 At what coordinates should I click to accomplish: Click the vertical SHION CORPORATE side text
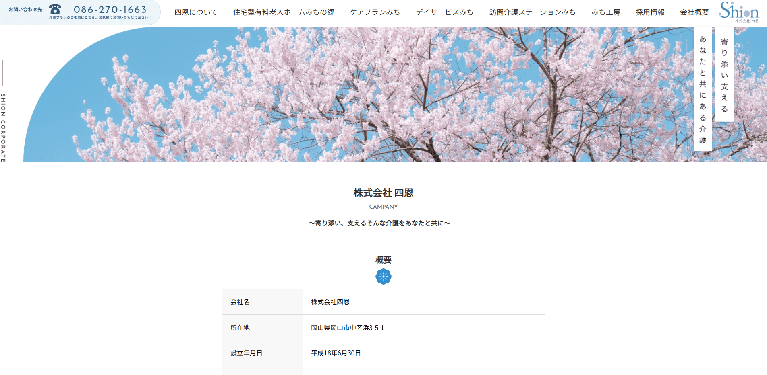(x=3, y=127)
